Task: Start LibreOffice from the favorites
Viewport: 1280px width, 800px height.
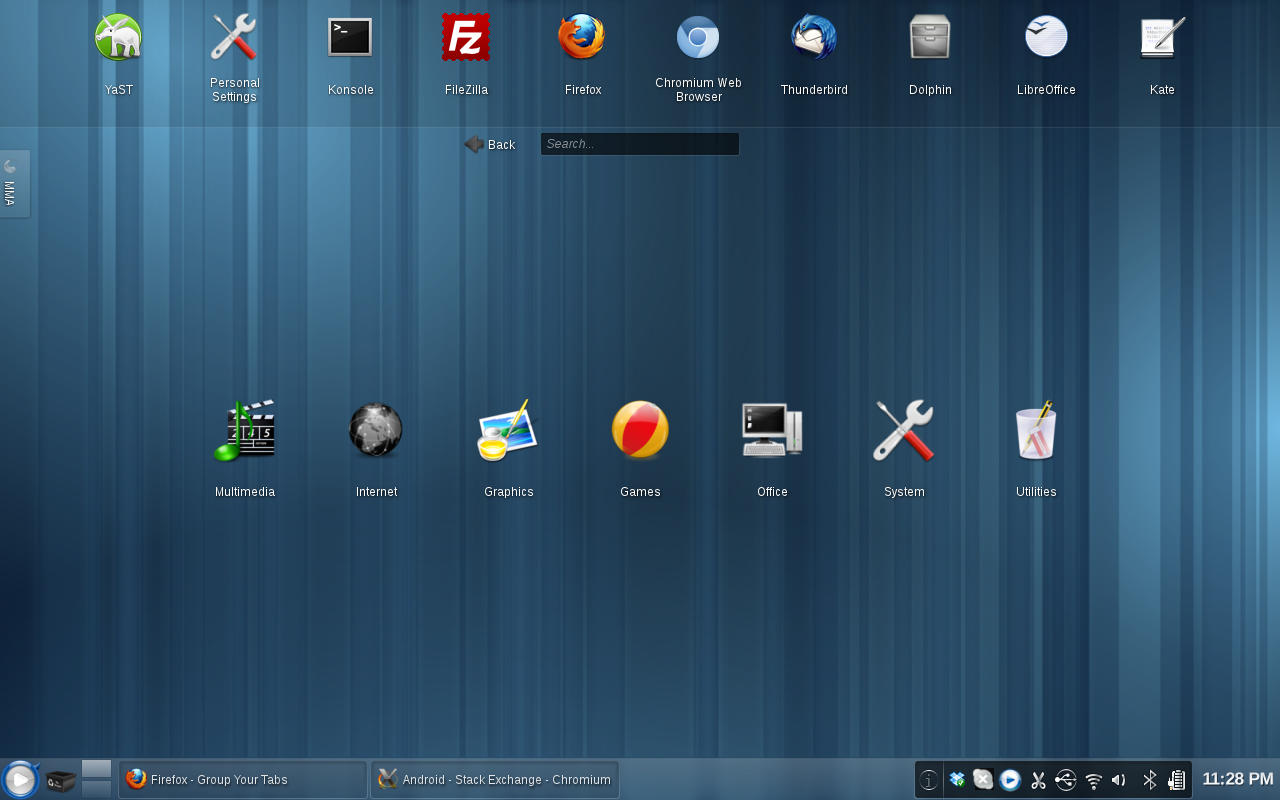Action: 1046,37
